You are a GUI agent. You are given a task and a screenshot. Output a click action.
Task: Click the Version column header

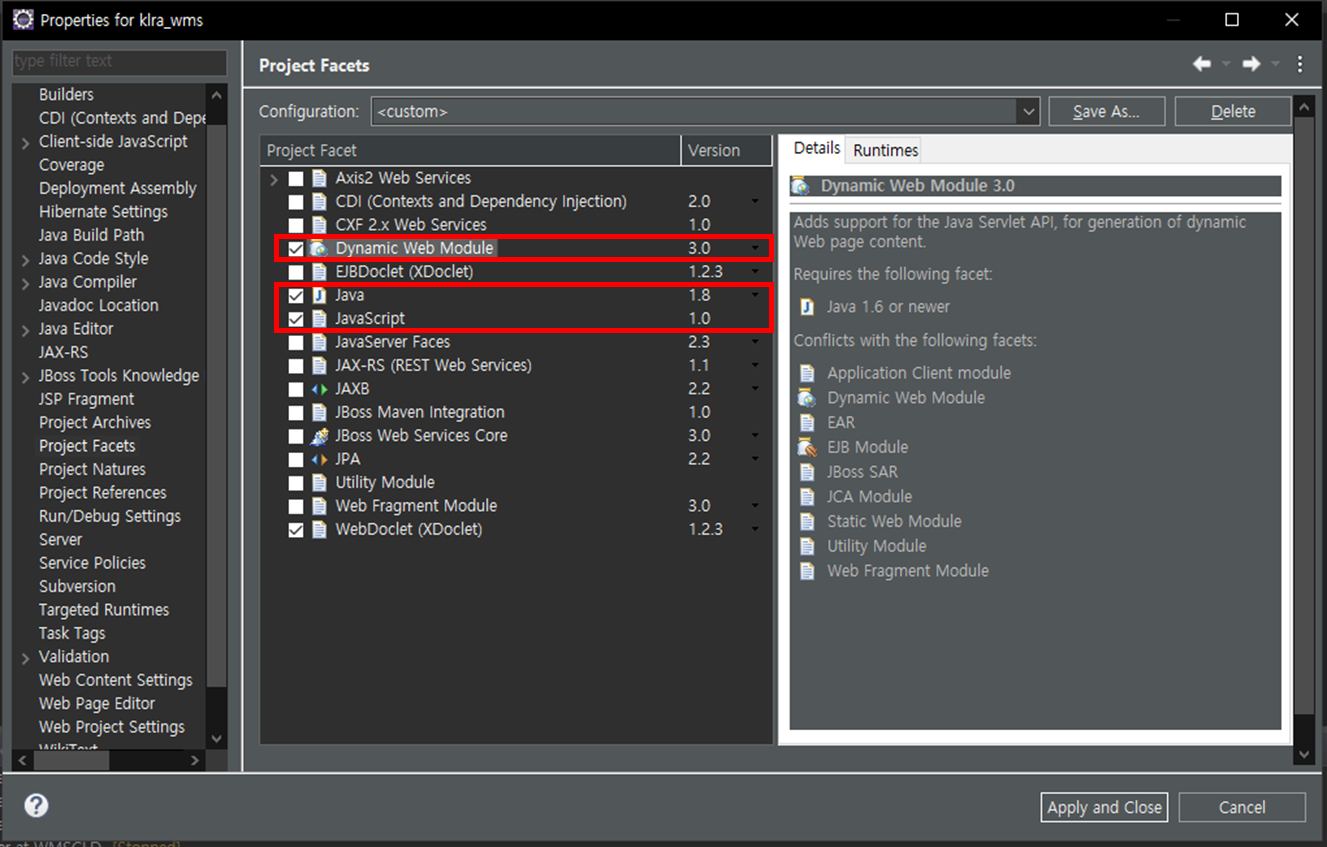click(726, 150)
